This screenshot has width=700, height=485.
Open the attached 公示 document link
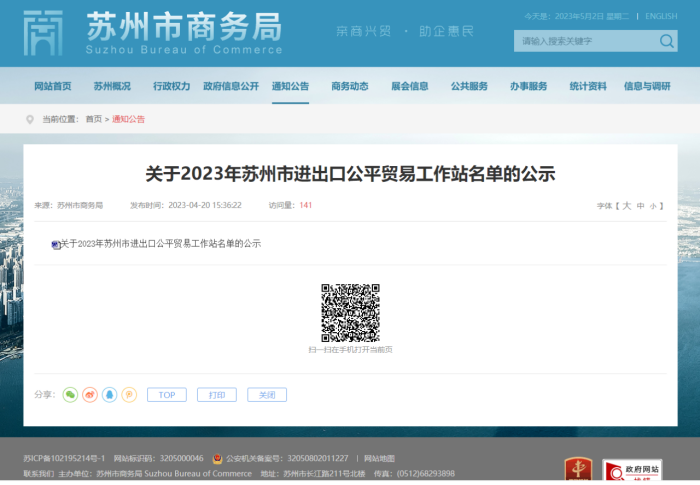(x=161, y=244)
